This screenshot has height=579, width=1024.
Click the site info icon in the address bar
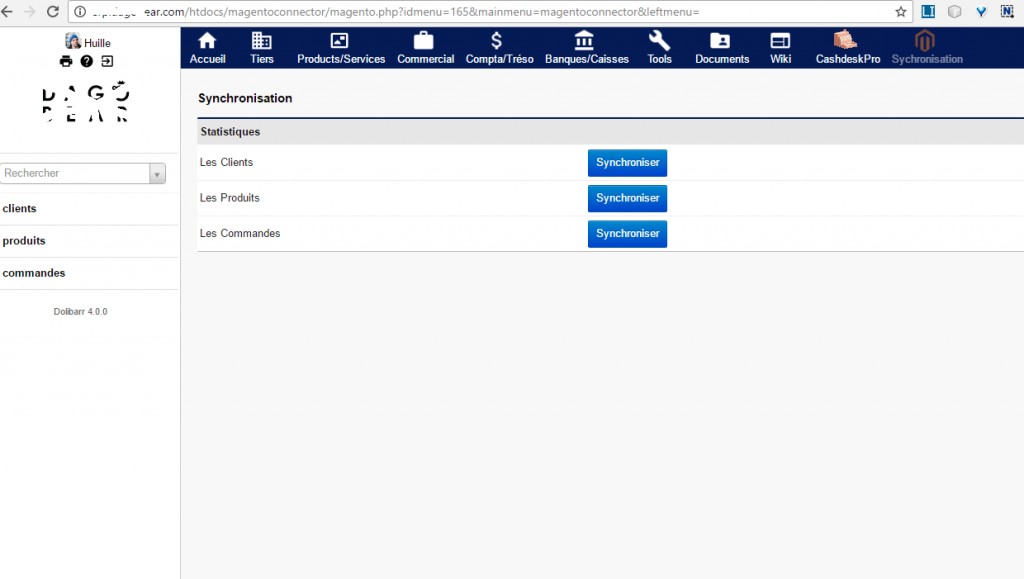(80, 12)
